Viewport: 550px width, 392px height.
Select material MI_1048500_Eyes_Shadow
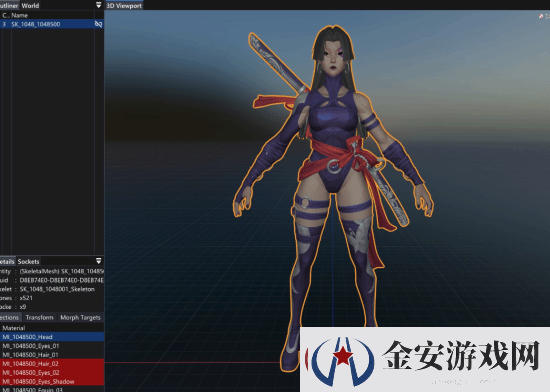click(52, 381)
